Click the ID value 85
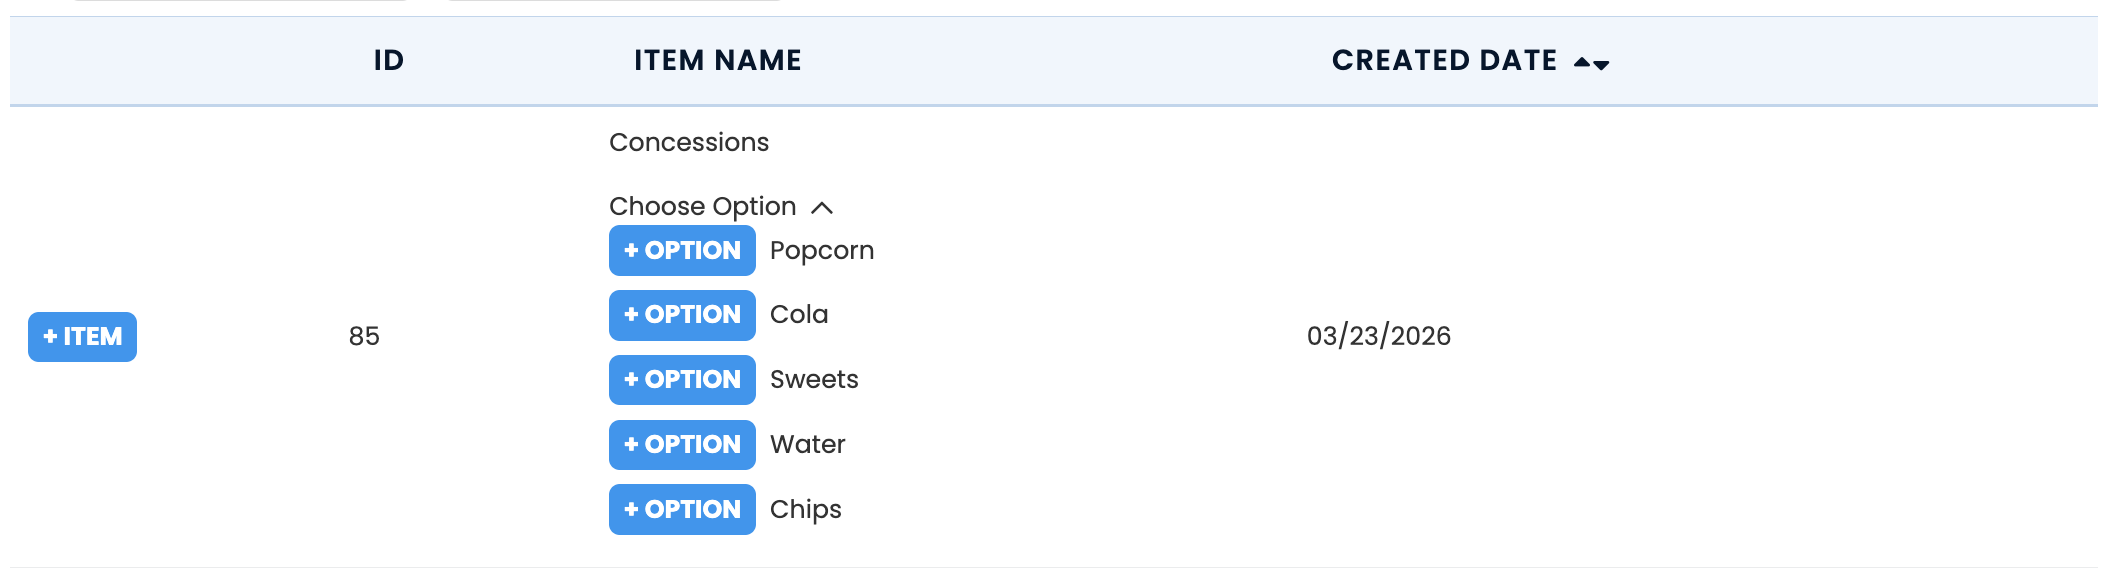 pyautogui.click(x=364, y=336)
